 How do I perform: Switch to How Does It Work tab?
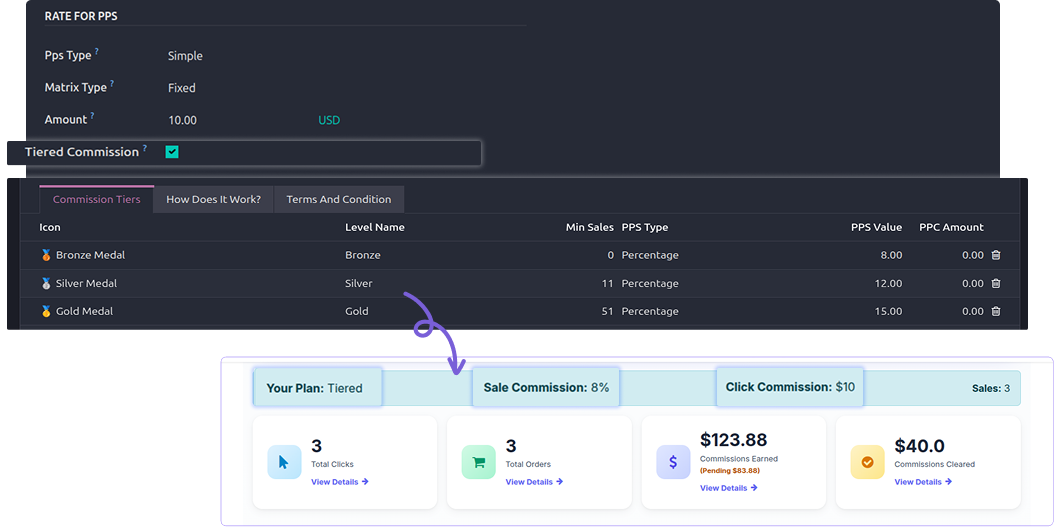coord(214,200)
